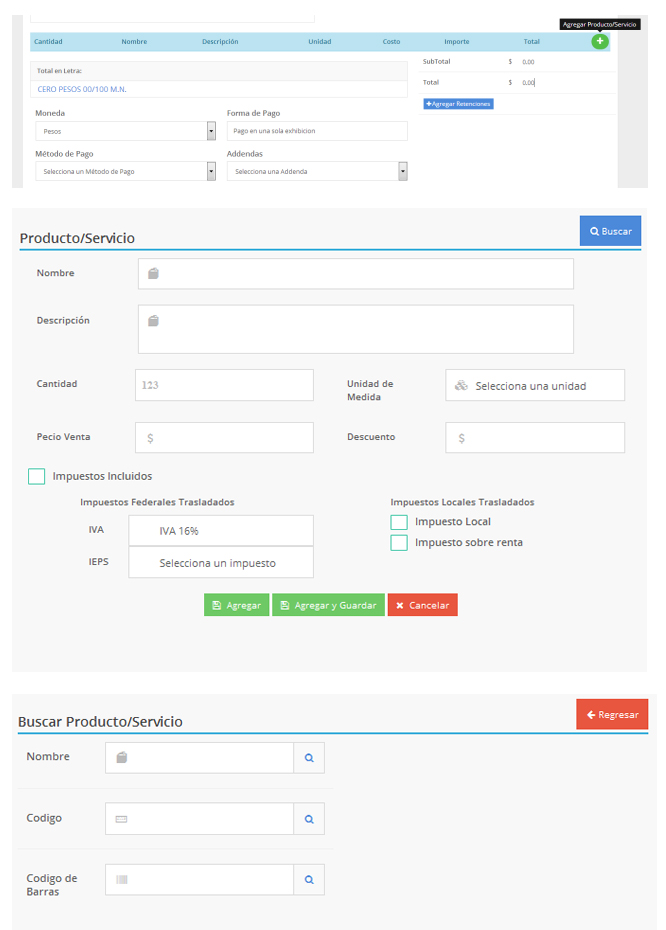Open the Método de Pago dropdown

pos(125,171)
